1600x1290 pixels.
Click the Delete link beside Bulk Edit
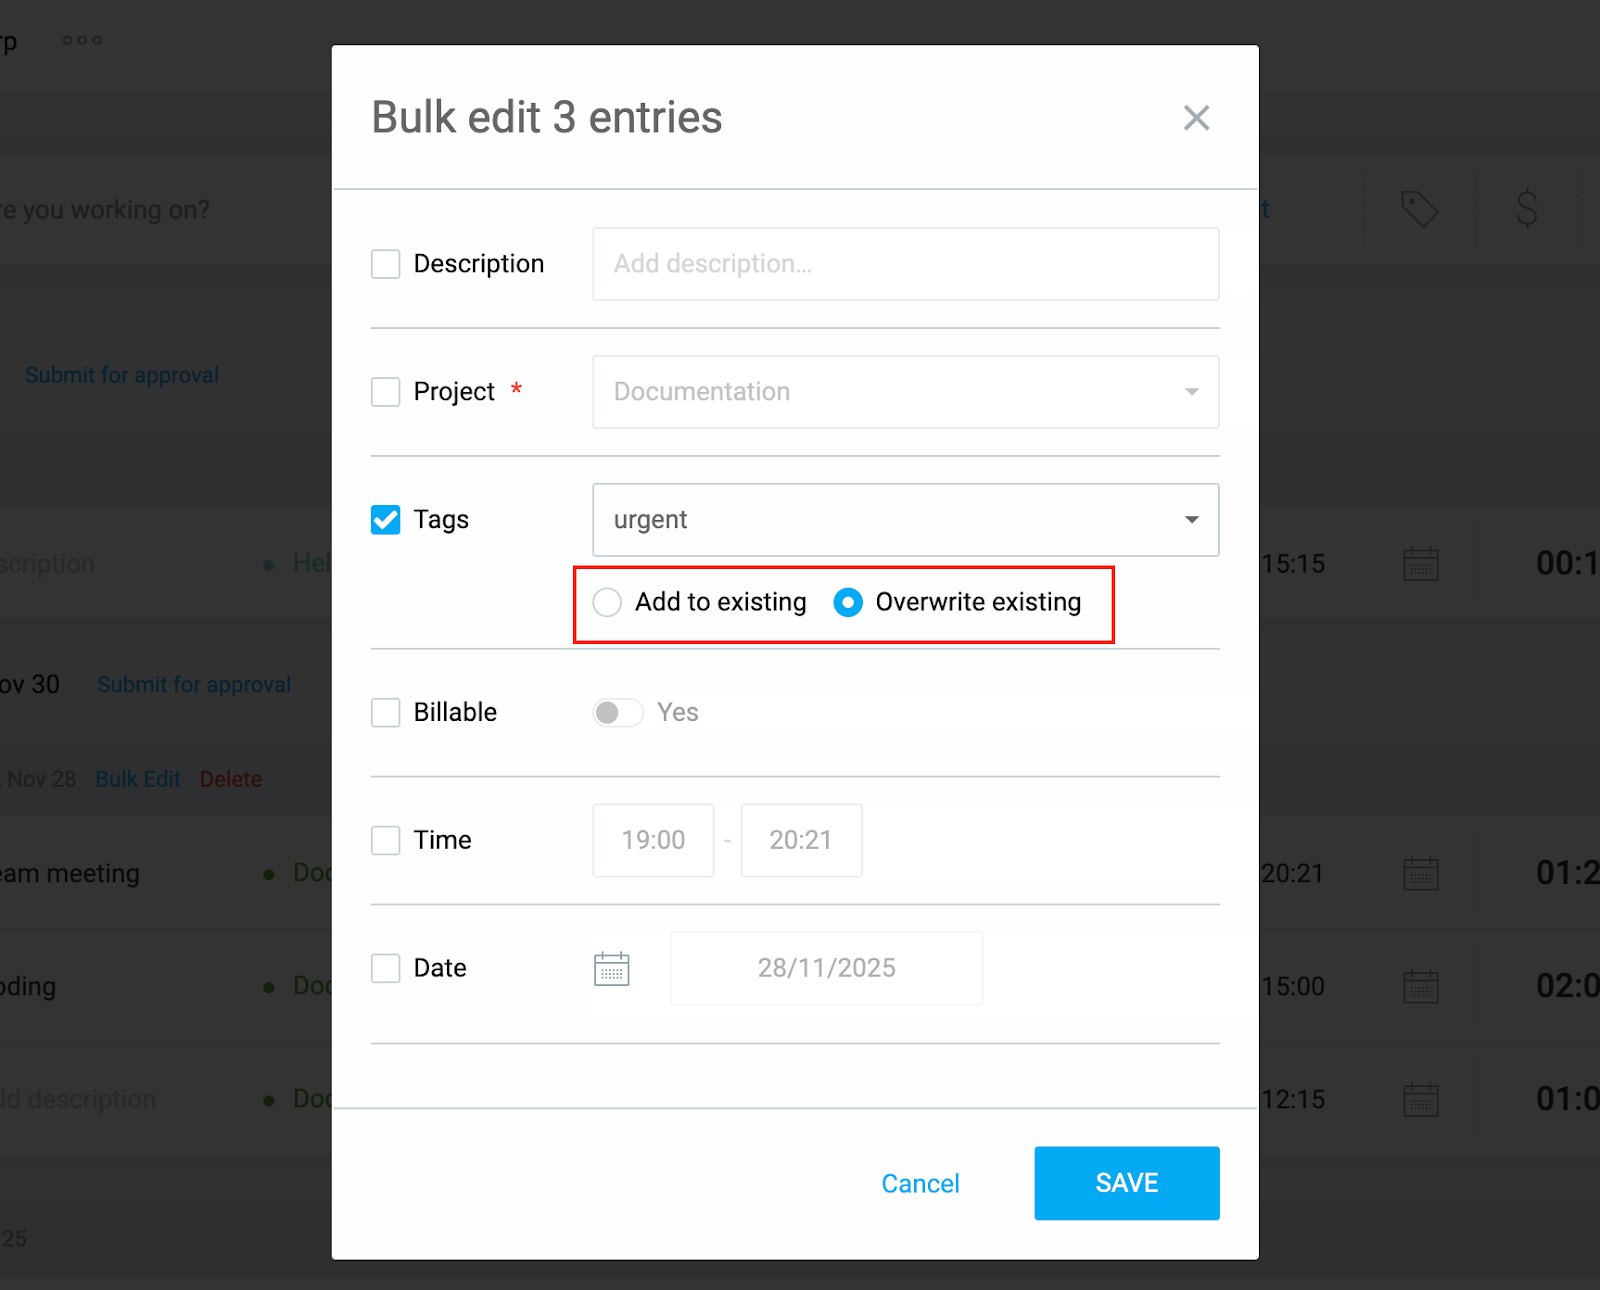[x=230, y=778]
